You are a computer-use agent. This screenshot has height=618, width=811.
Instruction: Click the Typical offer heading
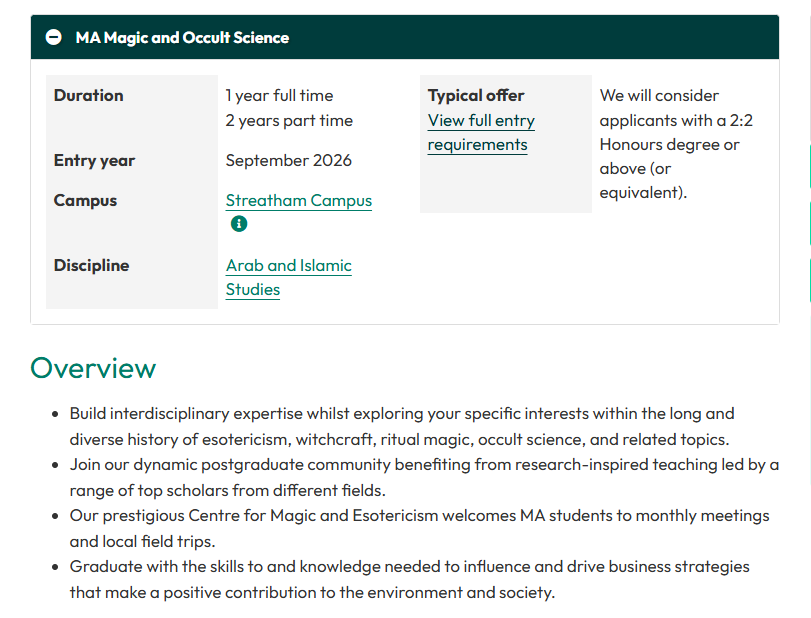point(476,96)
